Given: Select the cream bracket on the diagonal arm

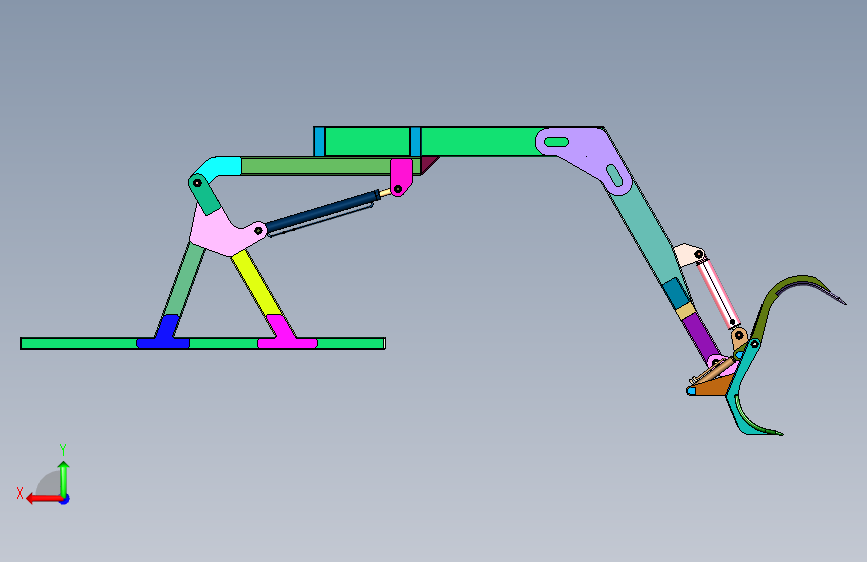Looking at the screenshot, I should (x=688, y=255).
